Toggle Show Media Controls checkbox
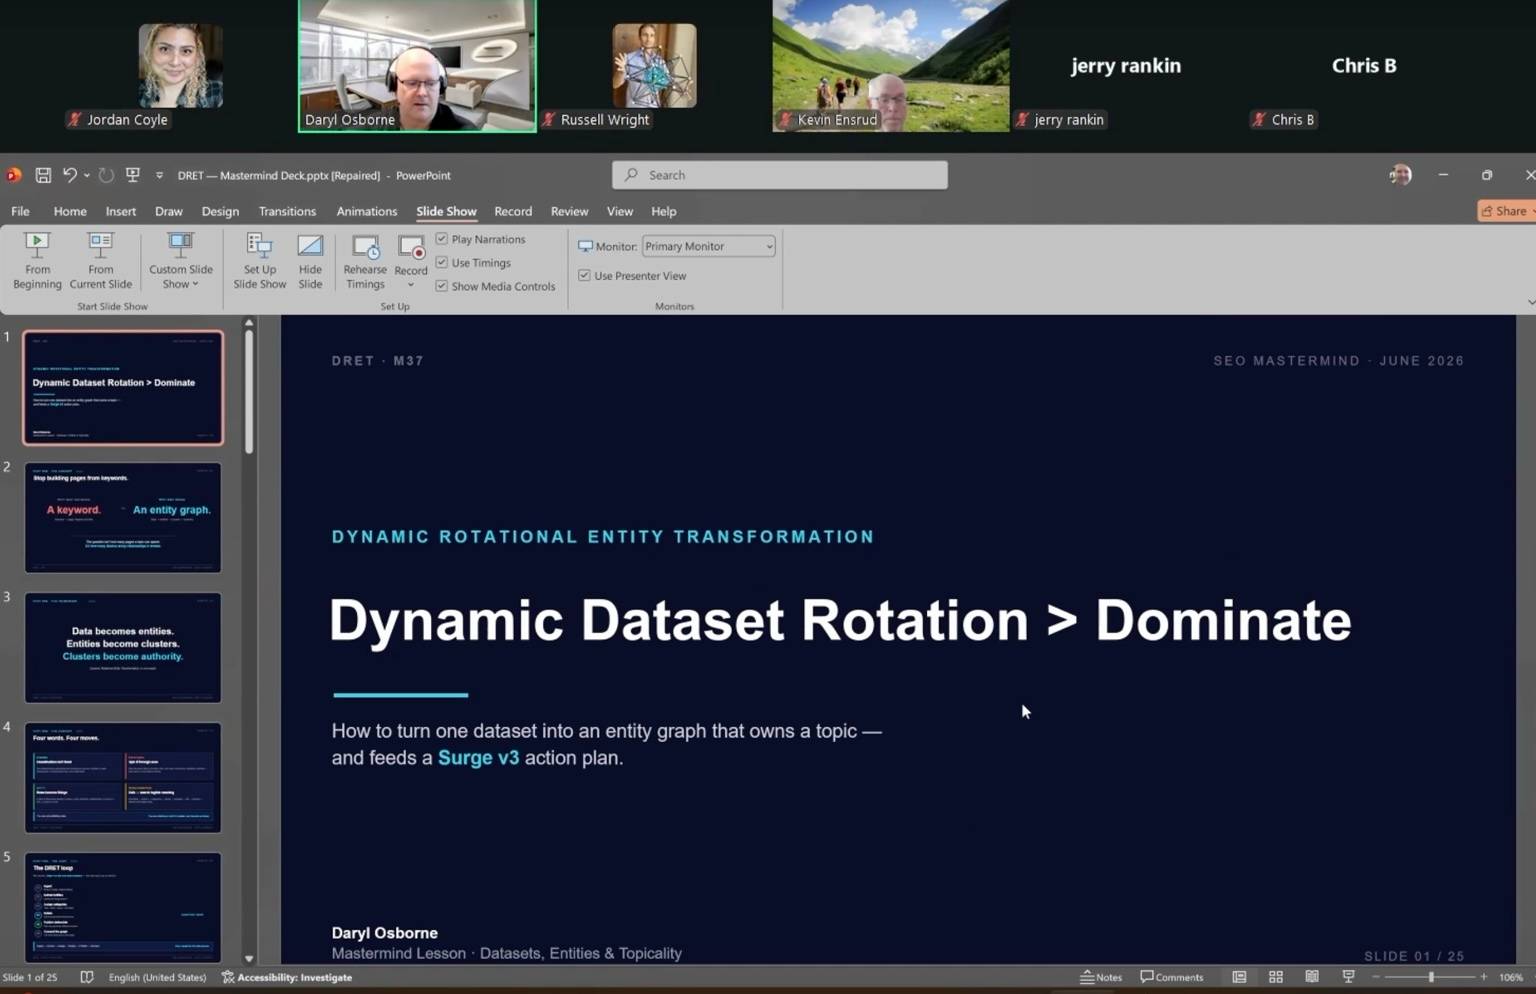The height and width of the screenshot is (994, 1536). (441, 286)
